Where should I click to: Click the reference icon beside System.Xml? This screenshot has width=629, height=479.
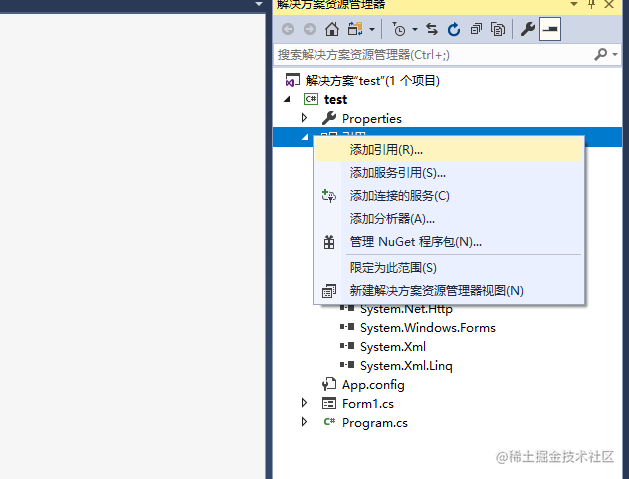[x=347, y=346]
